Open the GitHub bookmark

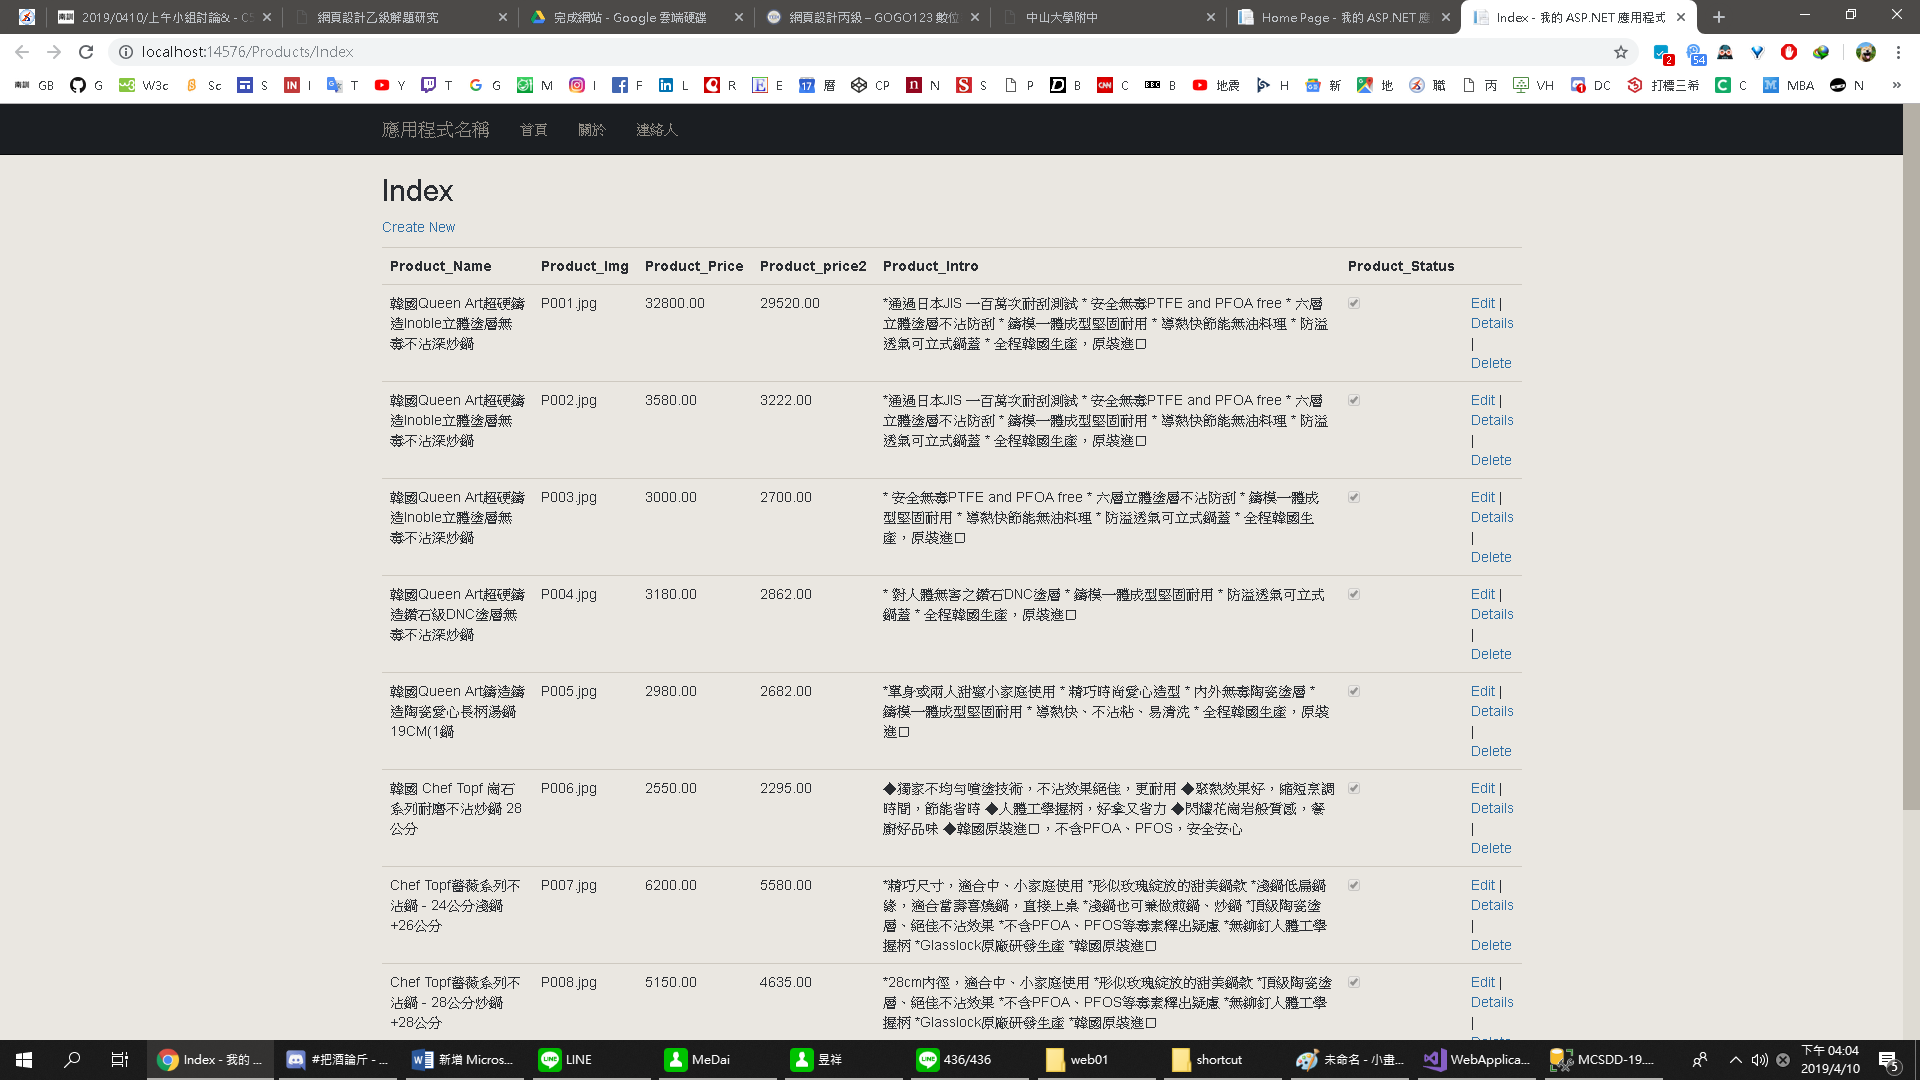tap(86, 85)
